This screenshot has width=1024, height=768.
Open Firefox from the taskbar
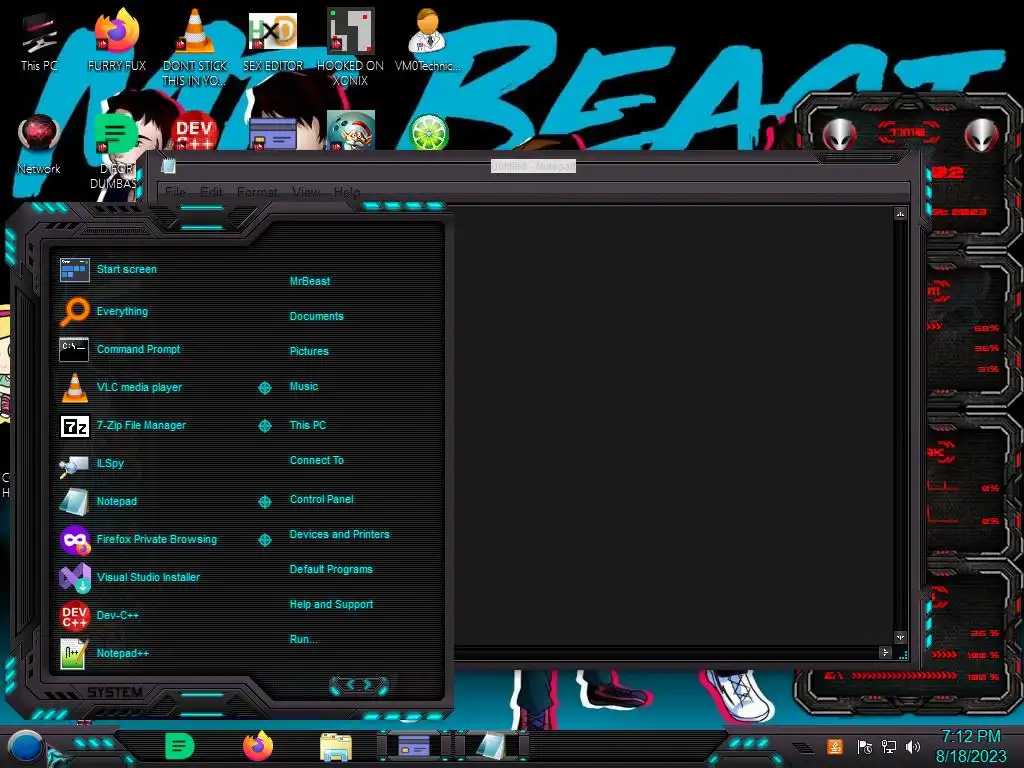(258, 746)
